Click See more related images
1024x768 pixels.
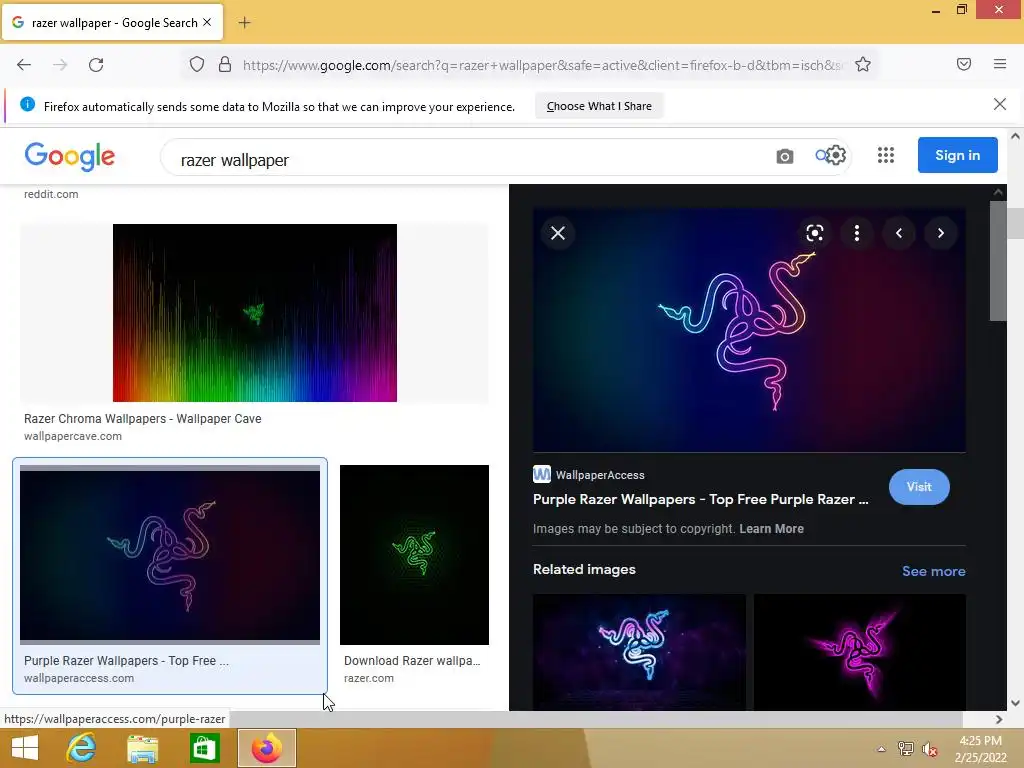tap(933, 571)
